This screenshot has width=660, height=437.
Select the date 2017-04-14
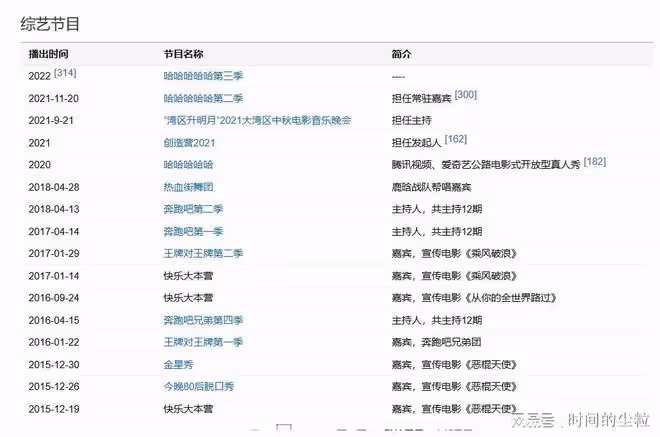tap(54, 232)
